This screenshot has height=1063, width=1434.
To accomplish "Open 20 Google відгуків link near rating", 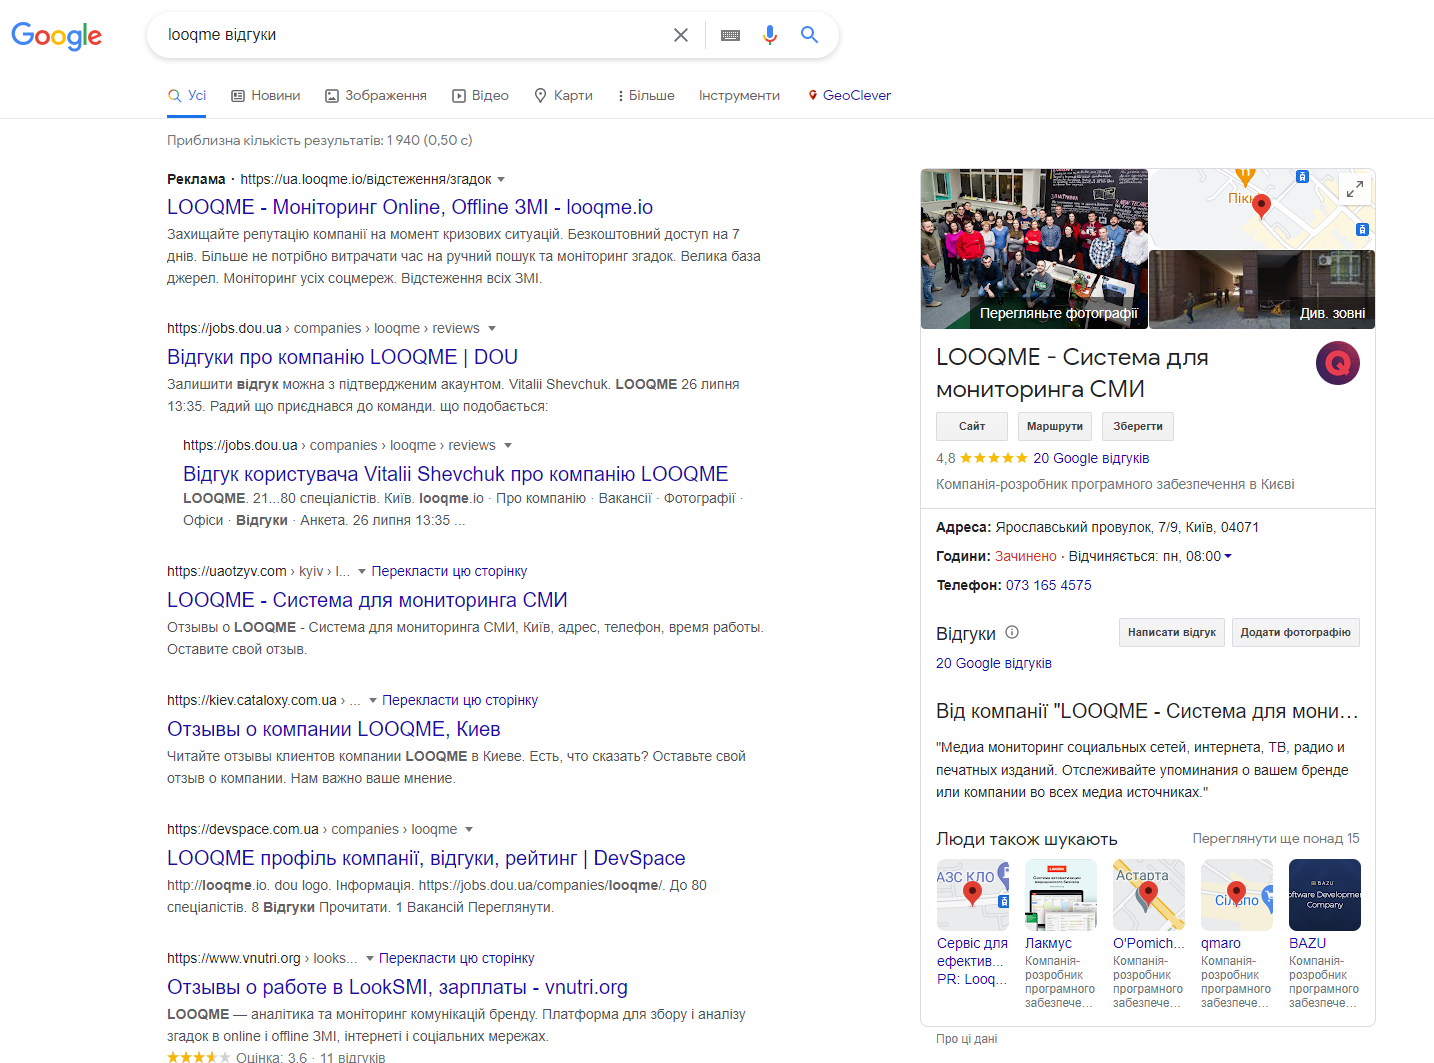I will (x=1091, y=458).
